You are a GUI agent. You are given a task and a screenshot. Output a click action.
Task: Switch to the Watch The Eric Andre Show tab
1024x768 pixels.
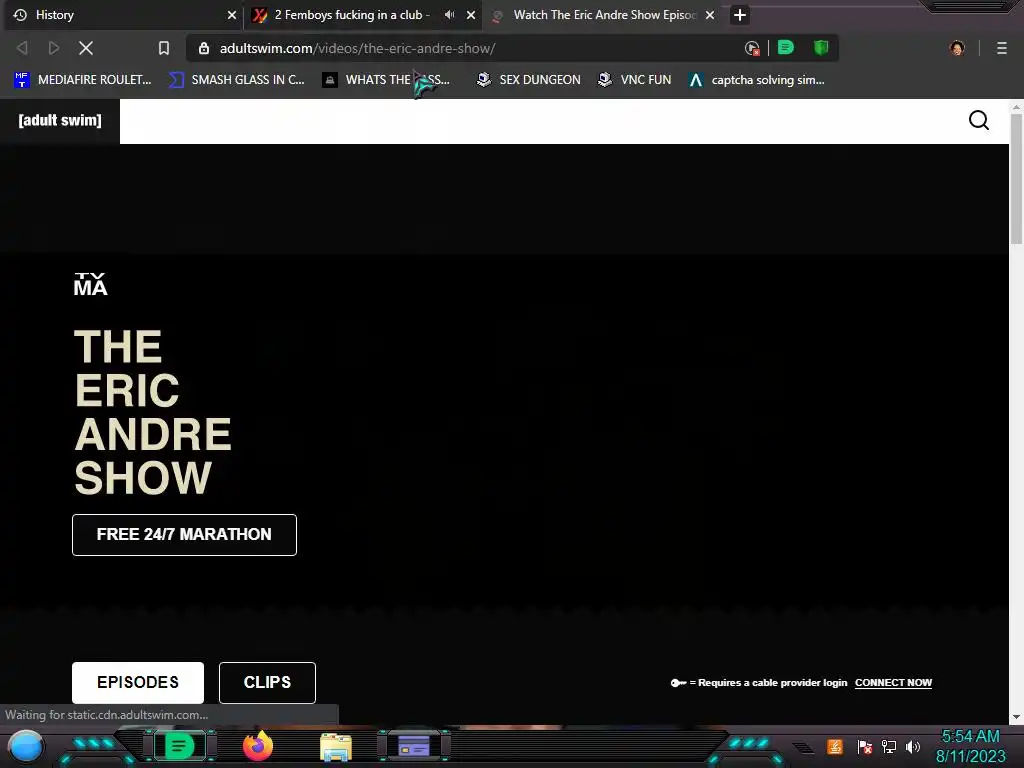tap(602, 15)
